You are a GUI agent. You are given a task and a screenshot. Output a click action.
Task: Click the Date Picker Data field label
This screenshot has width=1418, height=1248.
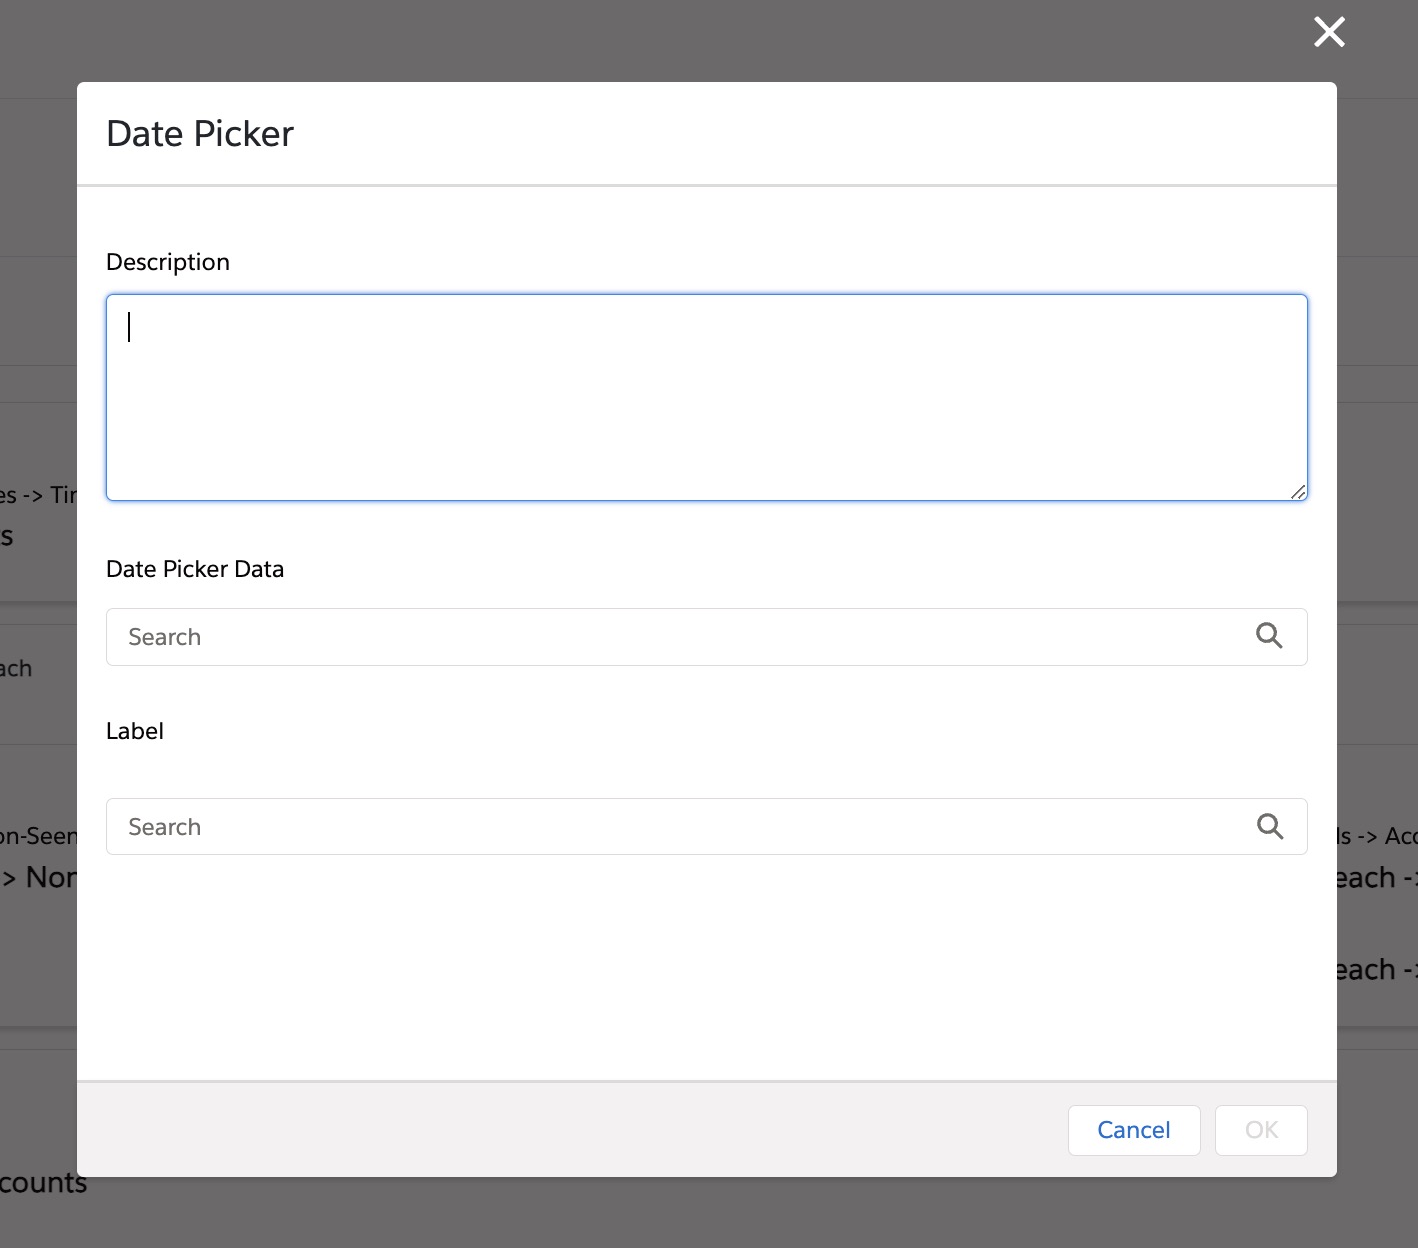(x=195, y=569)
